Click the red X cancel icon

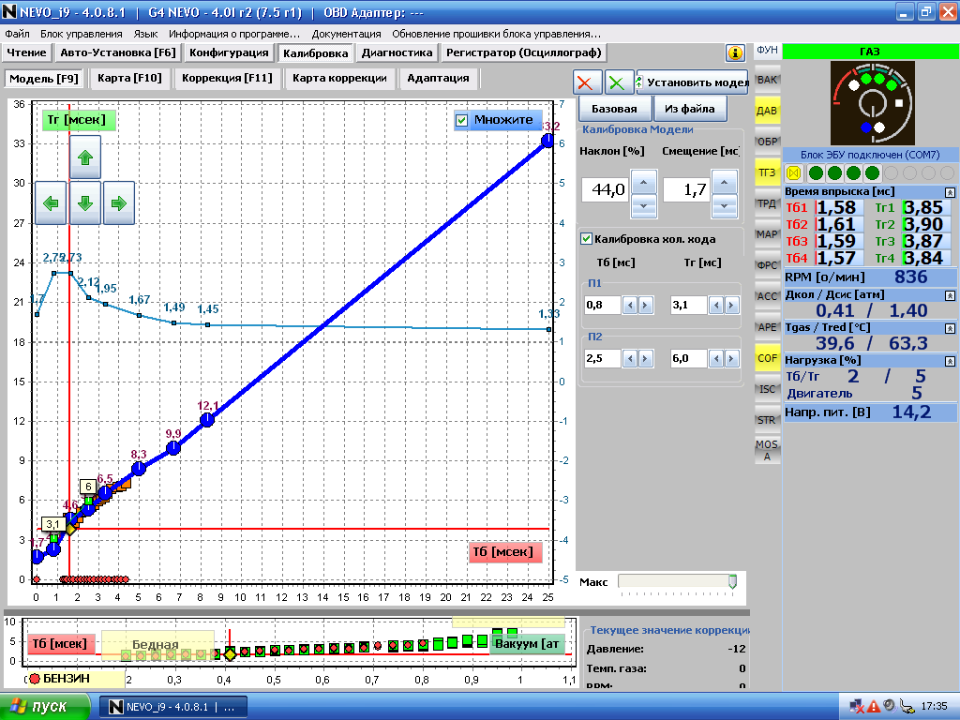[x=589, y=83]
